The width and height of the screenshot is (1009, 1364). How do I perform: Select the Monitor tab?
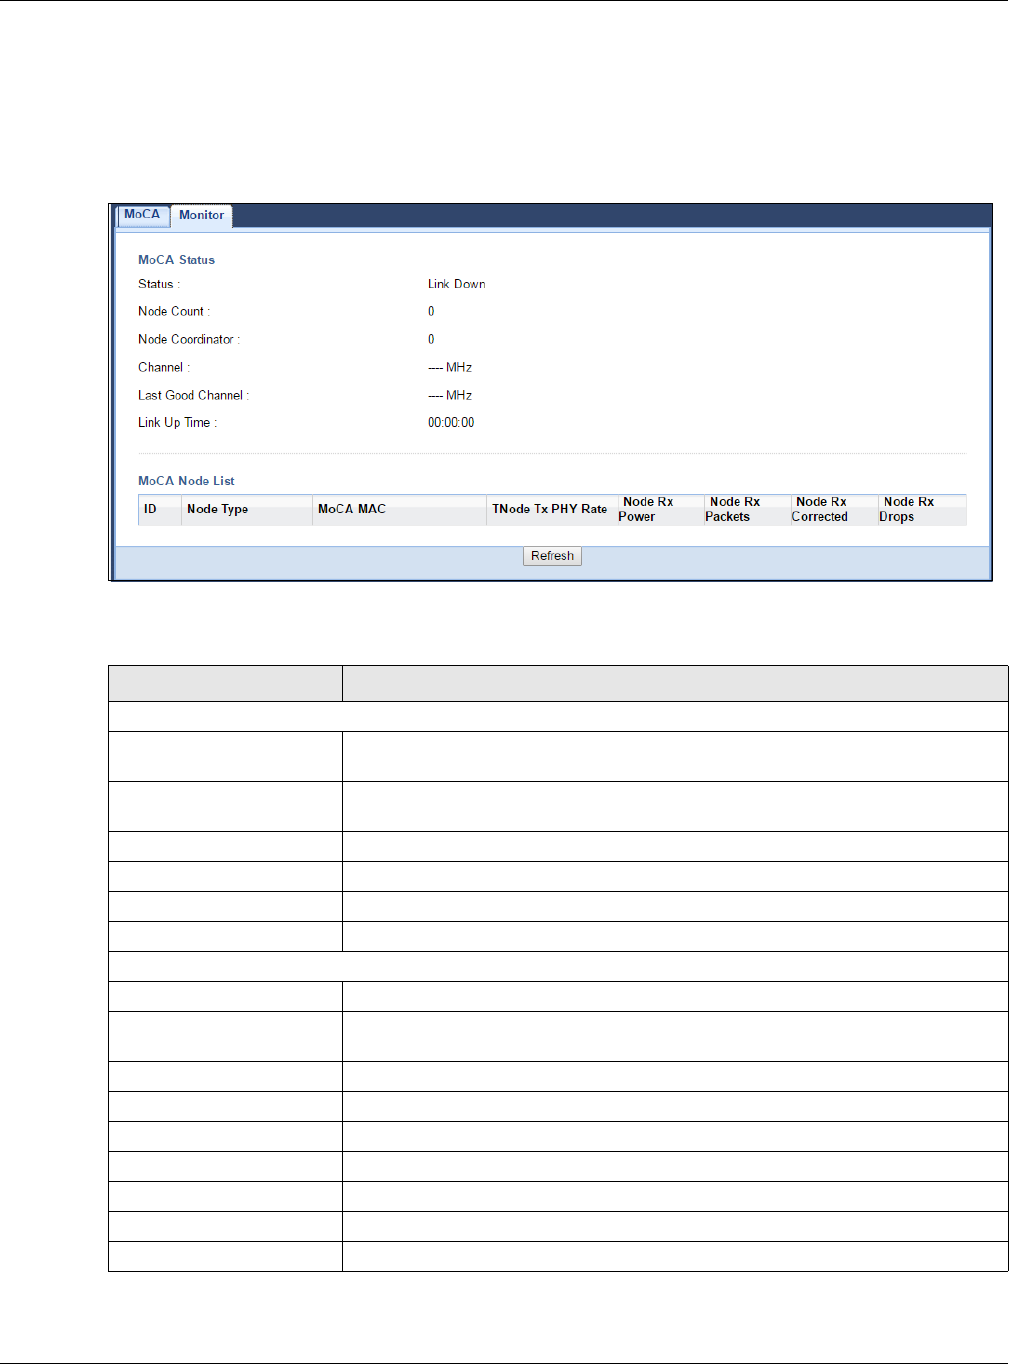[201, 215]
